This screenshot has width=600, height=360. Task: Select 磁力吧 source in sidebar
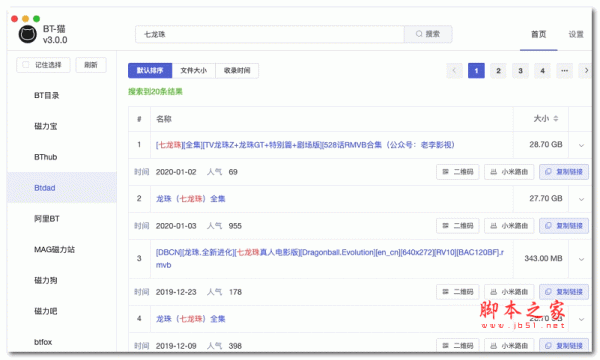62,311
